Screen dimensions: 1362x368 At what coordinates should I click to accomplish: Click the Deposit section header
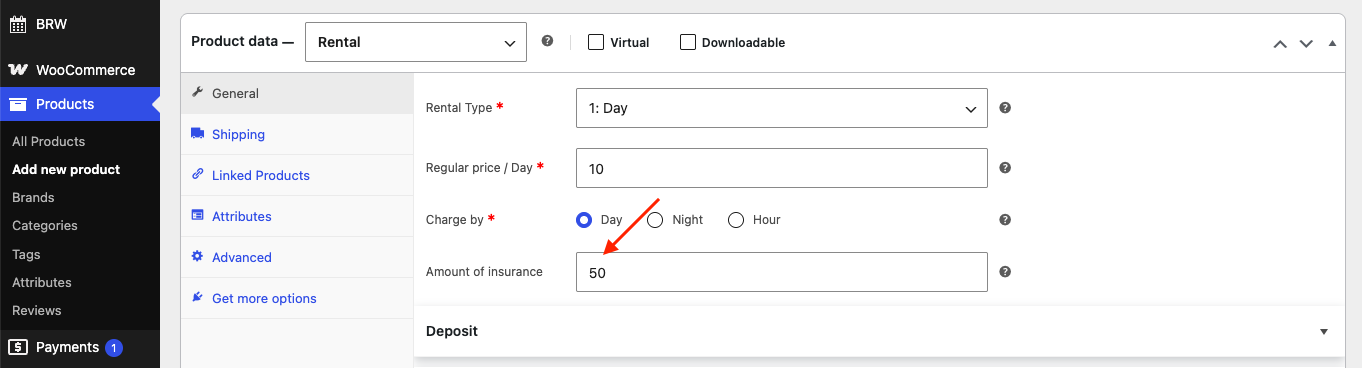[x=879, y=331]
